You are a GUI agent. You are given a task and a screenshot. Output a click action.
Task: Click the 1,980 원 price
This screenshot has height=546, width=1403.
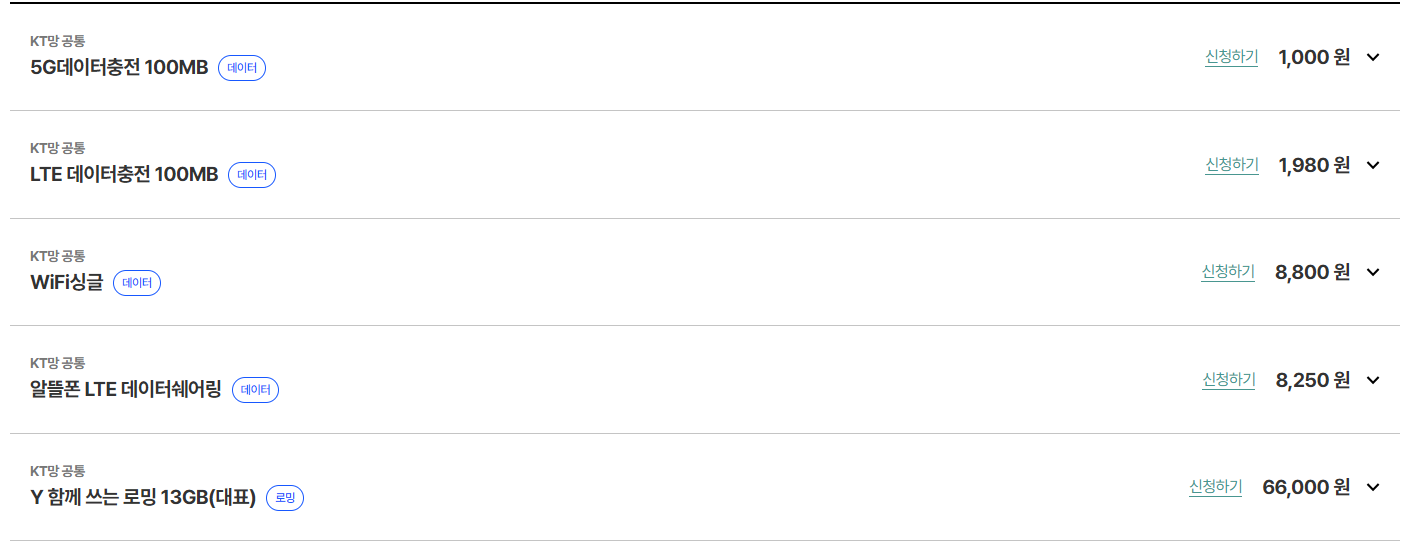(1314, 165)
